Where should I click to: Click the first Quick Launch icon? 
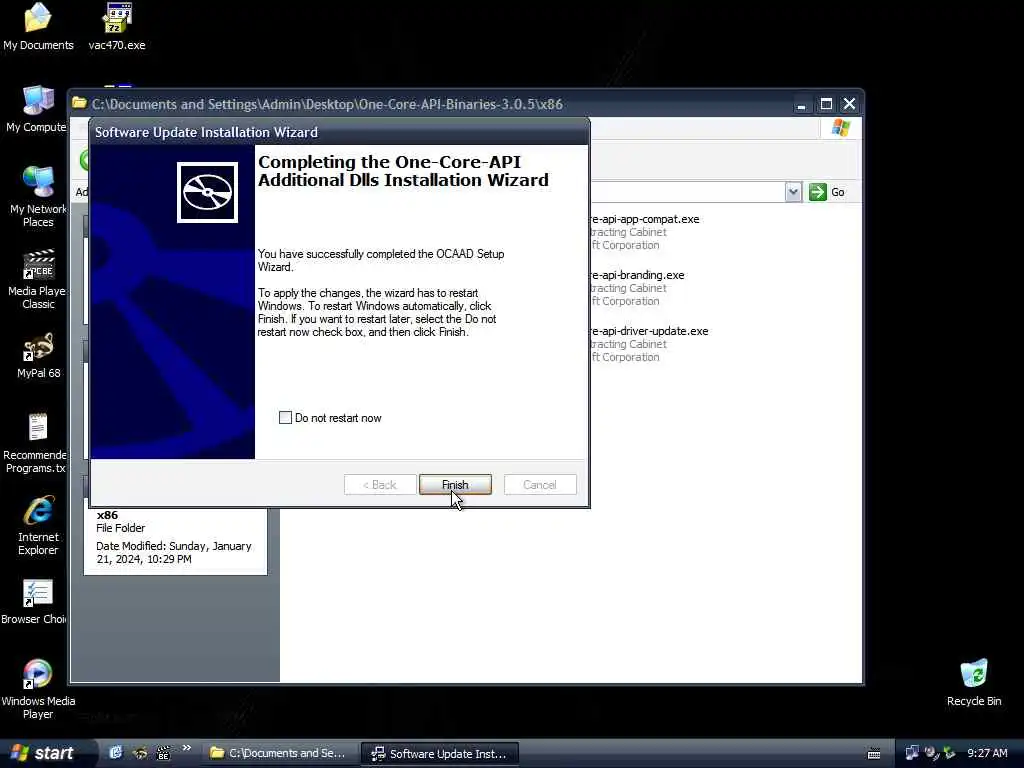click(116, 752)
